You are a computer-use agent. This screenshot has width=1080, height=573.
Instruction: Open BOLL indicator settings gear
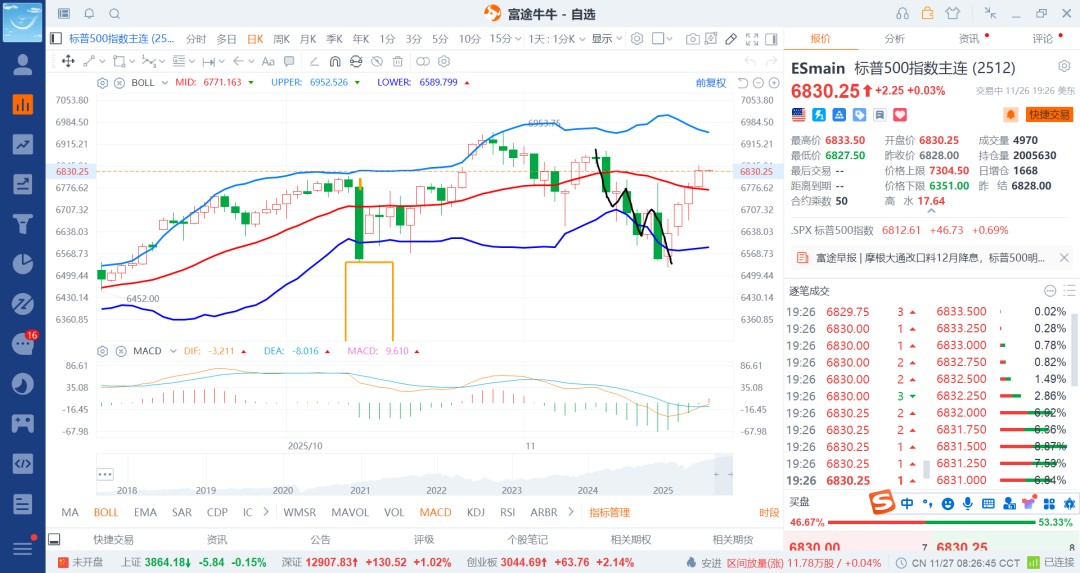click(x=103, y=83)
